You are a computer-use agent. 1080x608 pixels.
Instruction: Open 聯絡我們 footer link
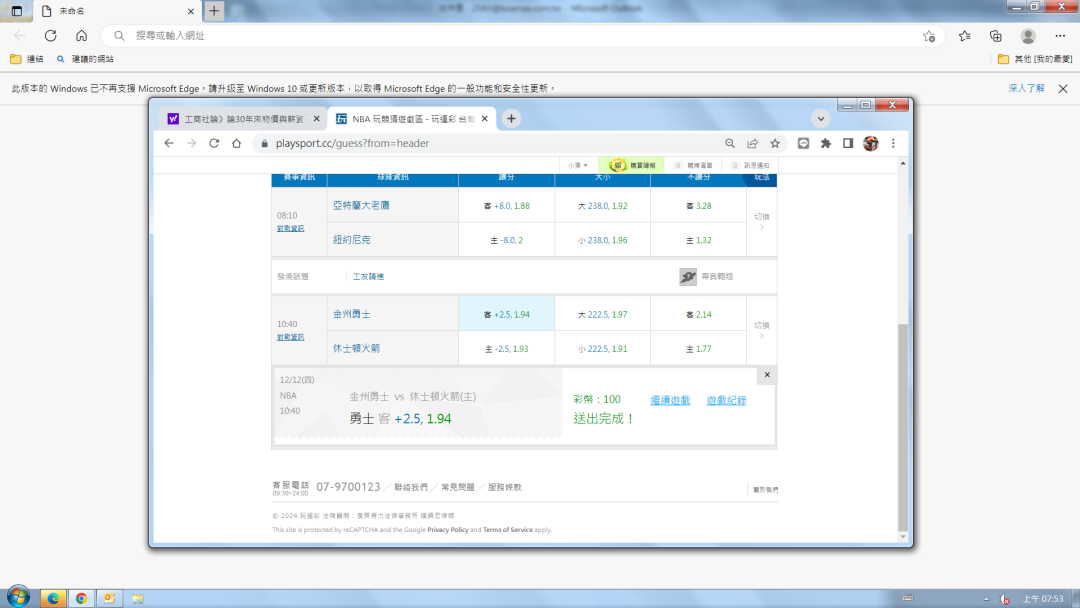[x=411, y=487]
